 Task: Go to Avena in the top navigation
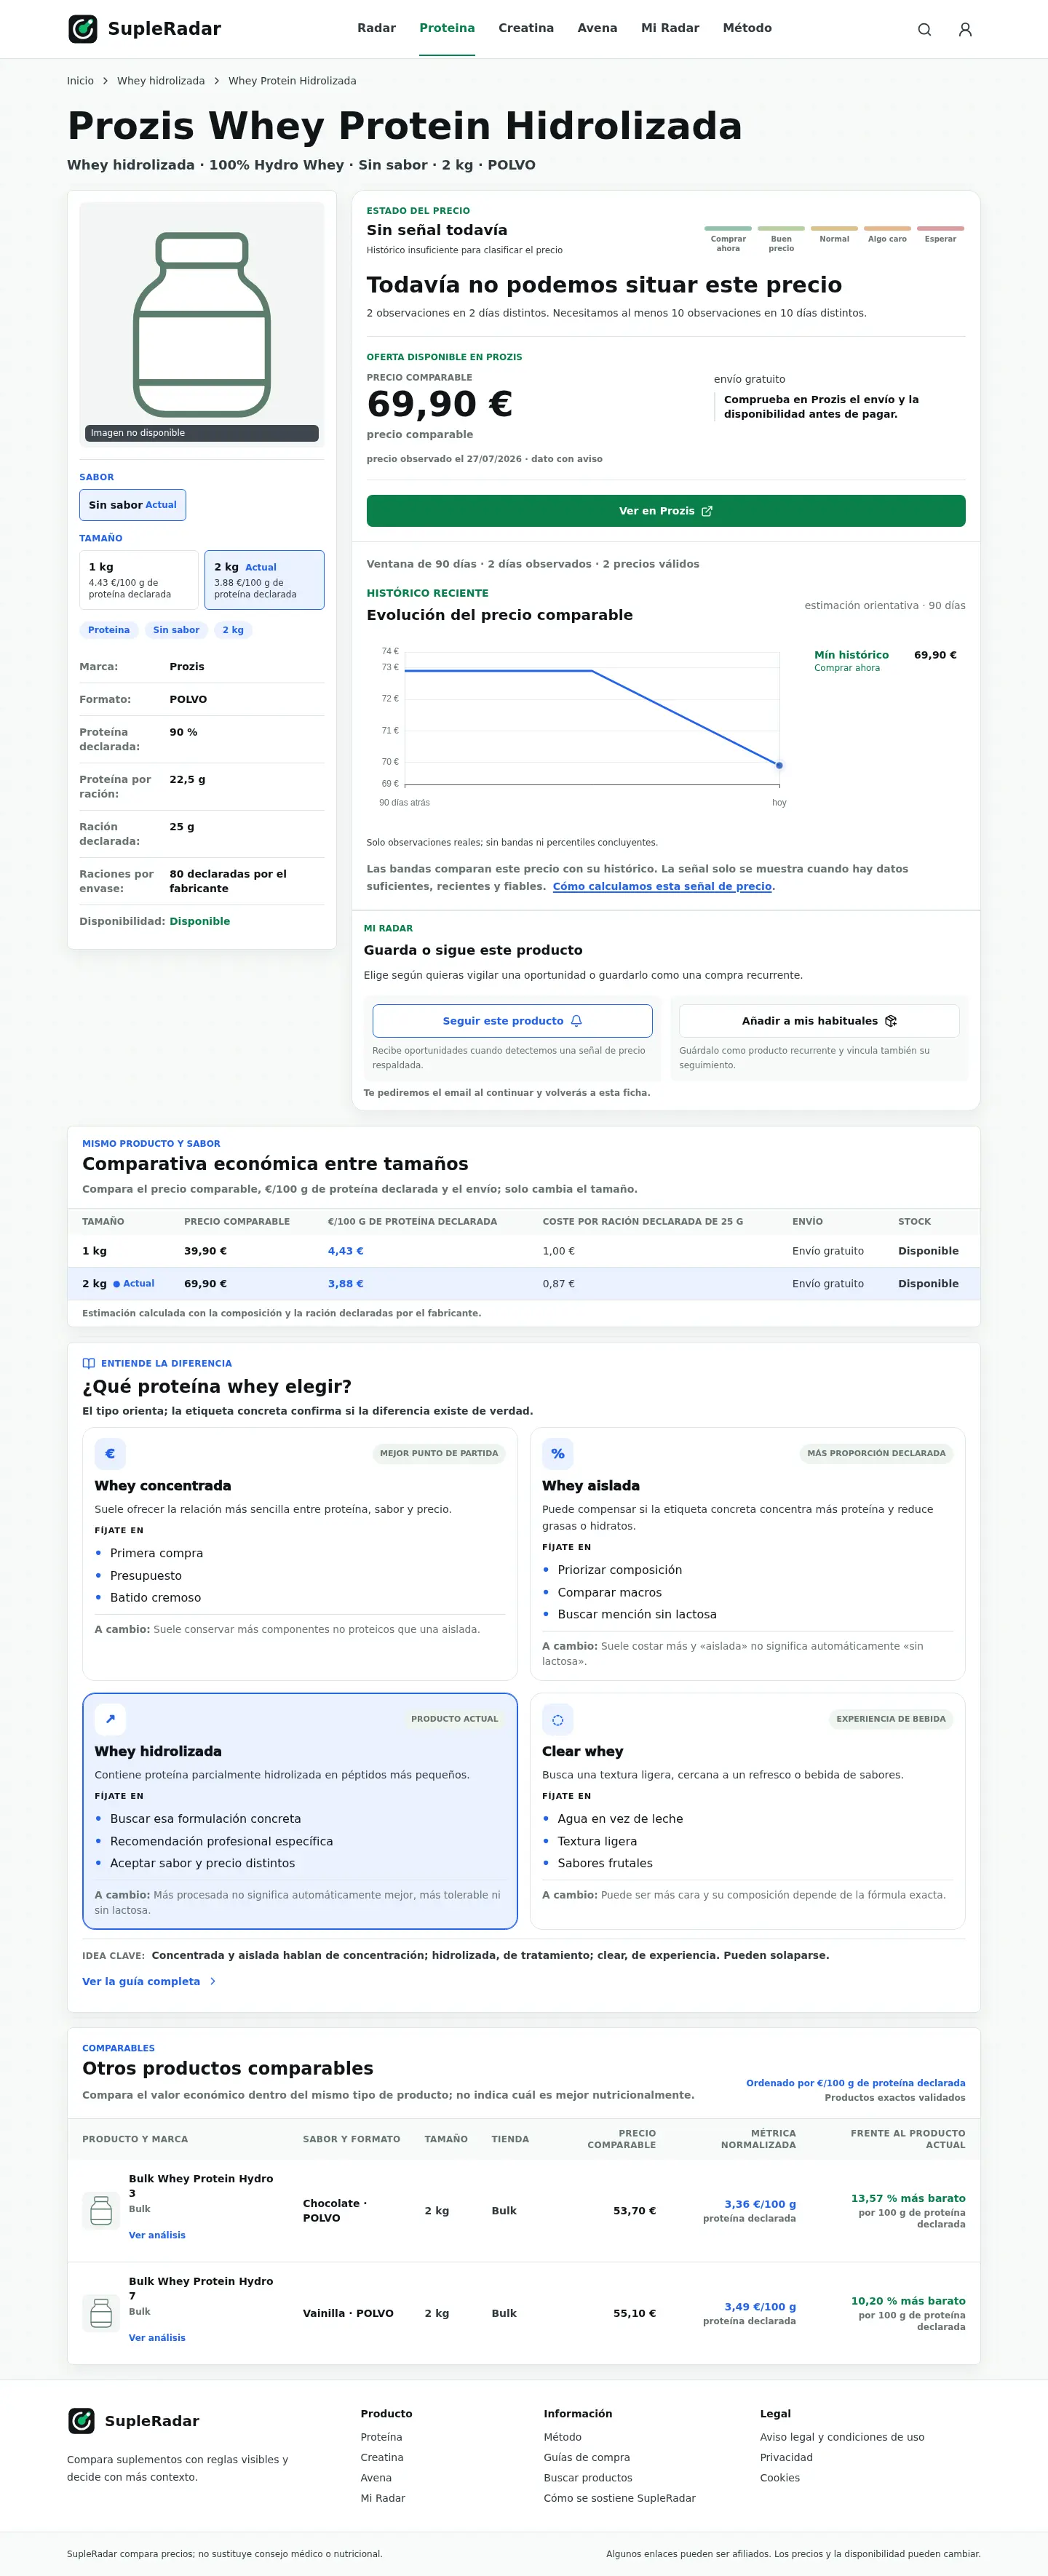(597, 28)
